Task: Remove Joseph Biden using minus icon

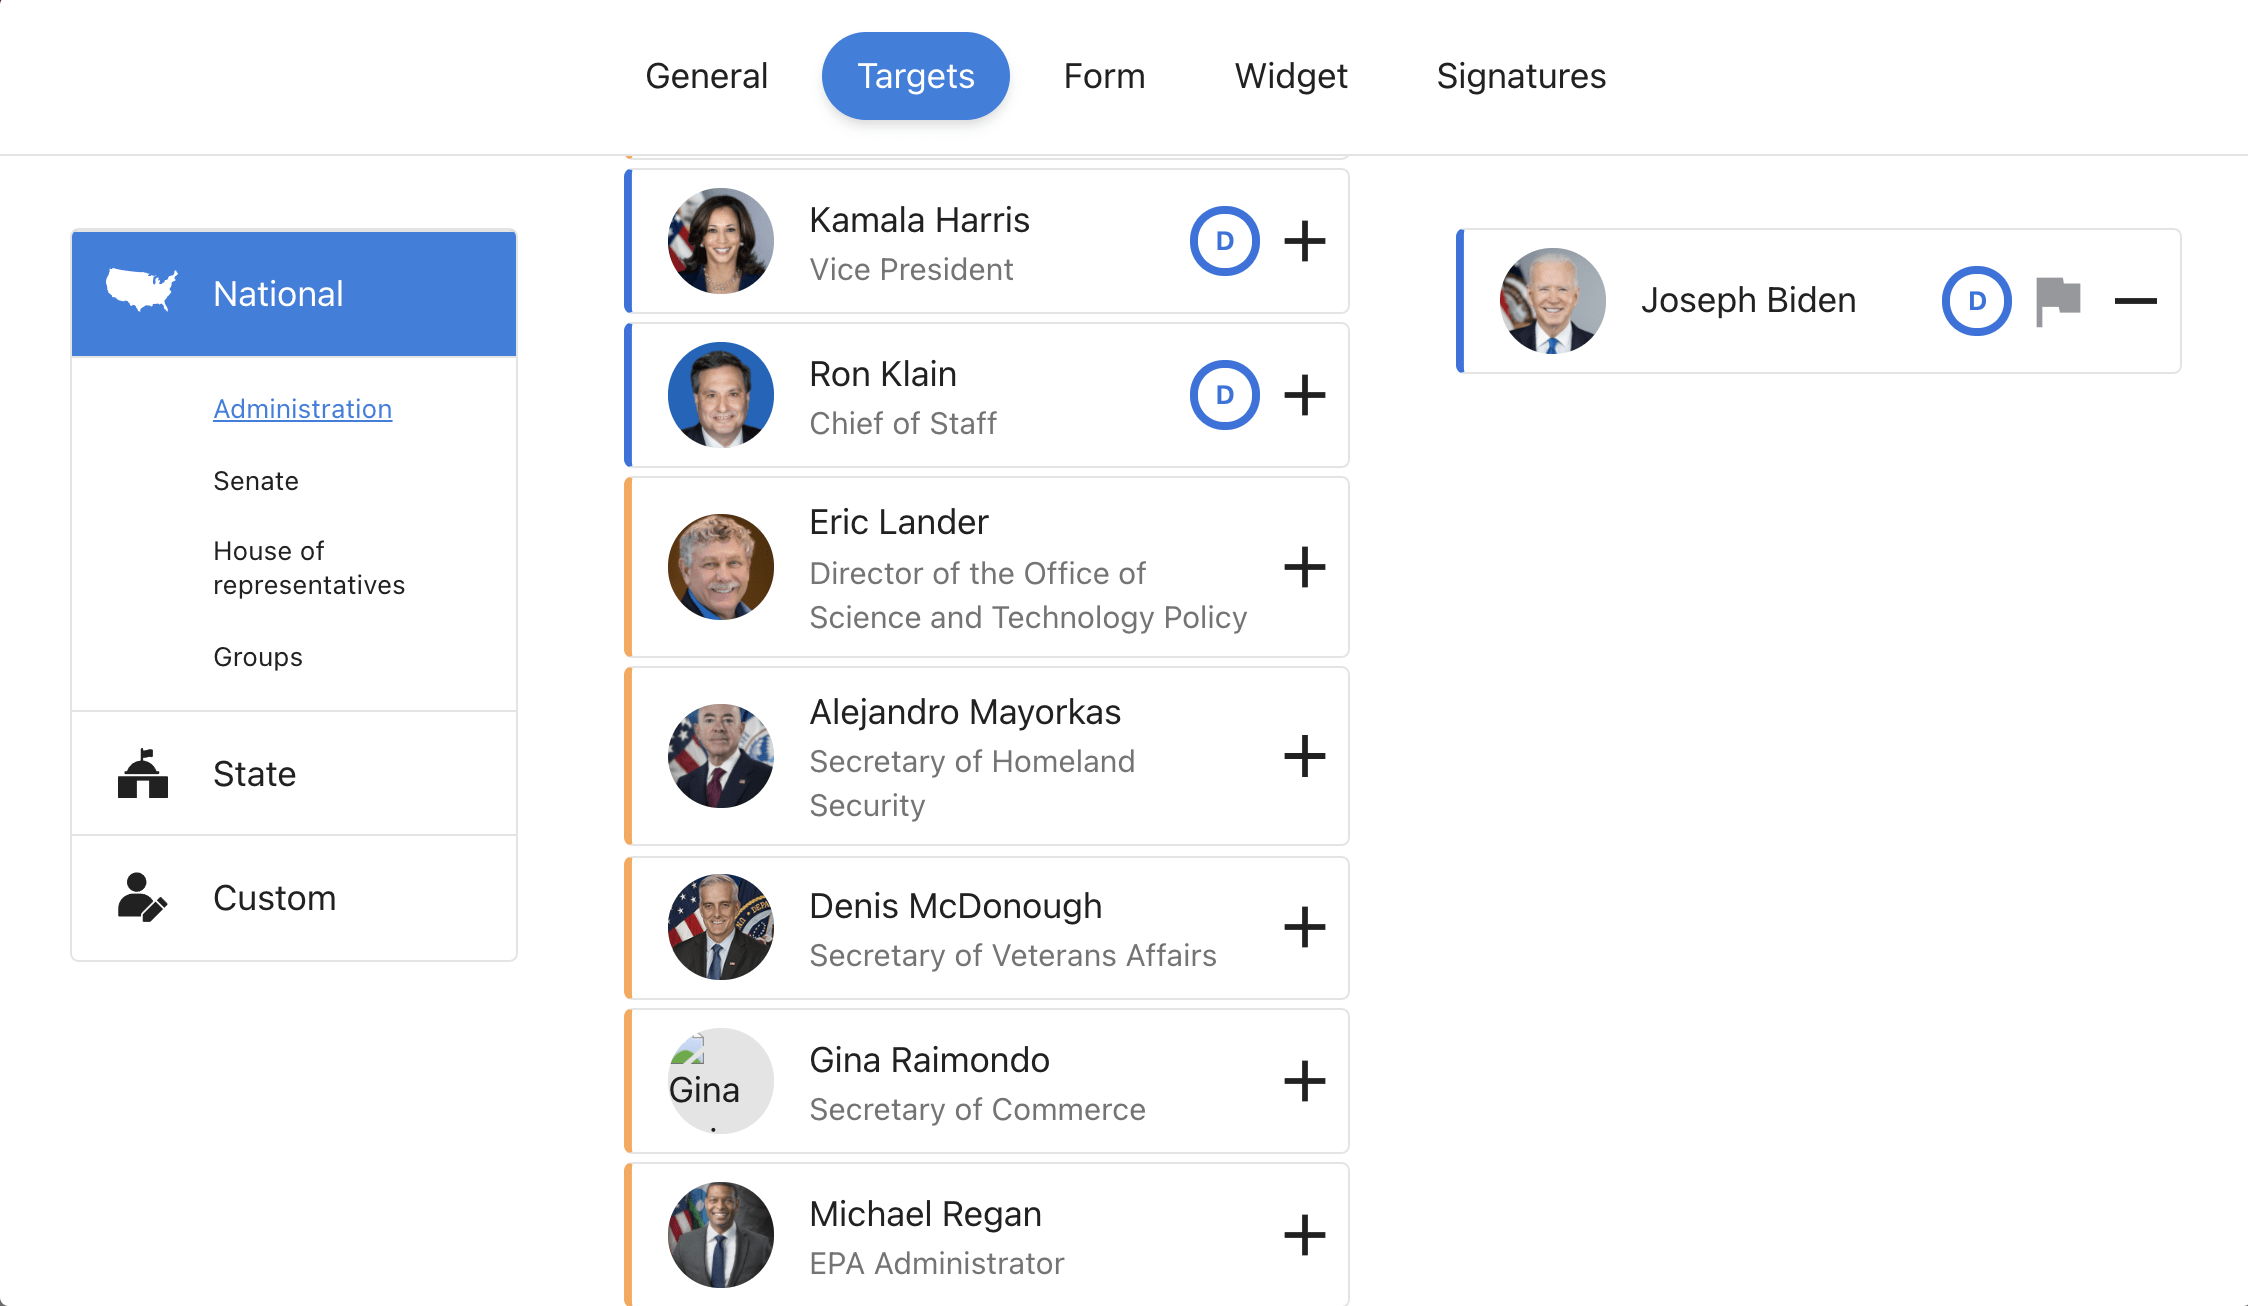Action: tap(2135, 301)
